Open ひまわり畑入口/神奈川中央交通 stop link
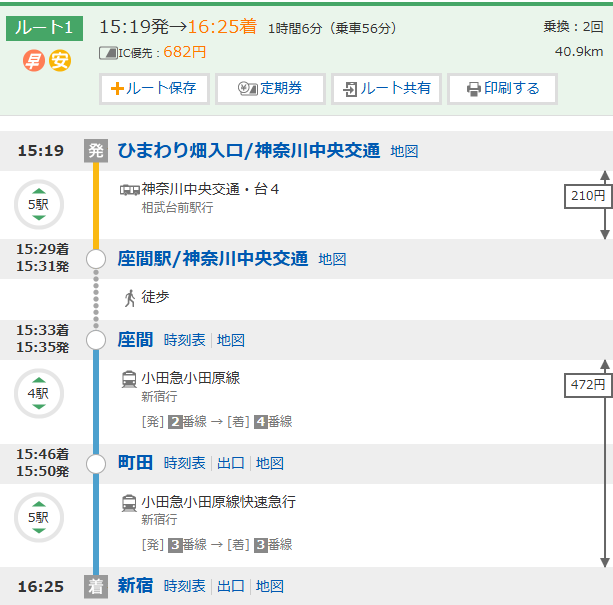 [x=249, y=151]
